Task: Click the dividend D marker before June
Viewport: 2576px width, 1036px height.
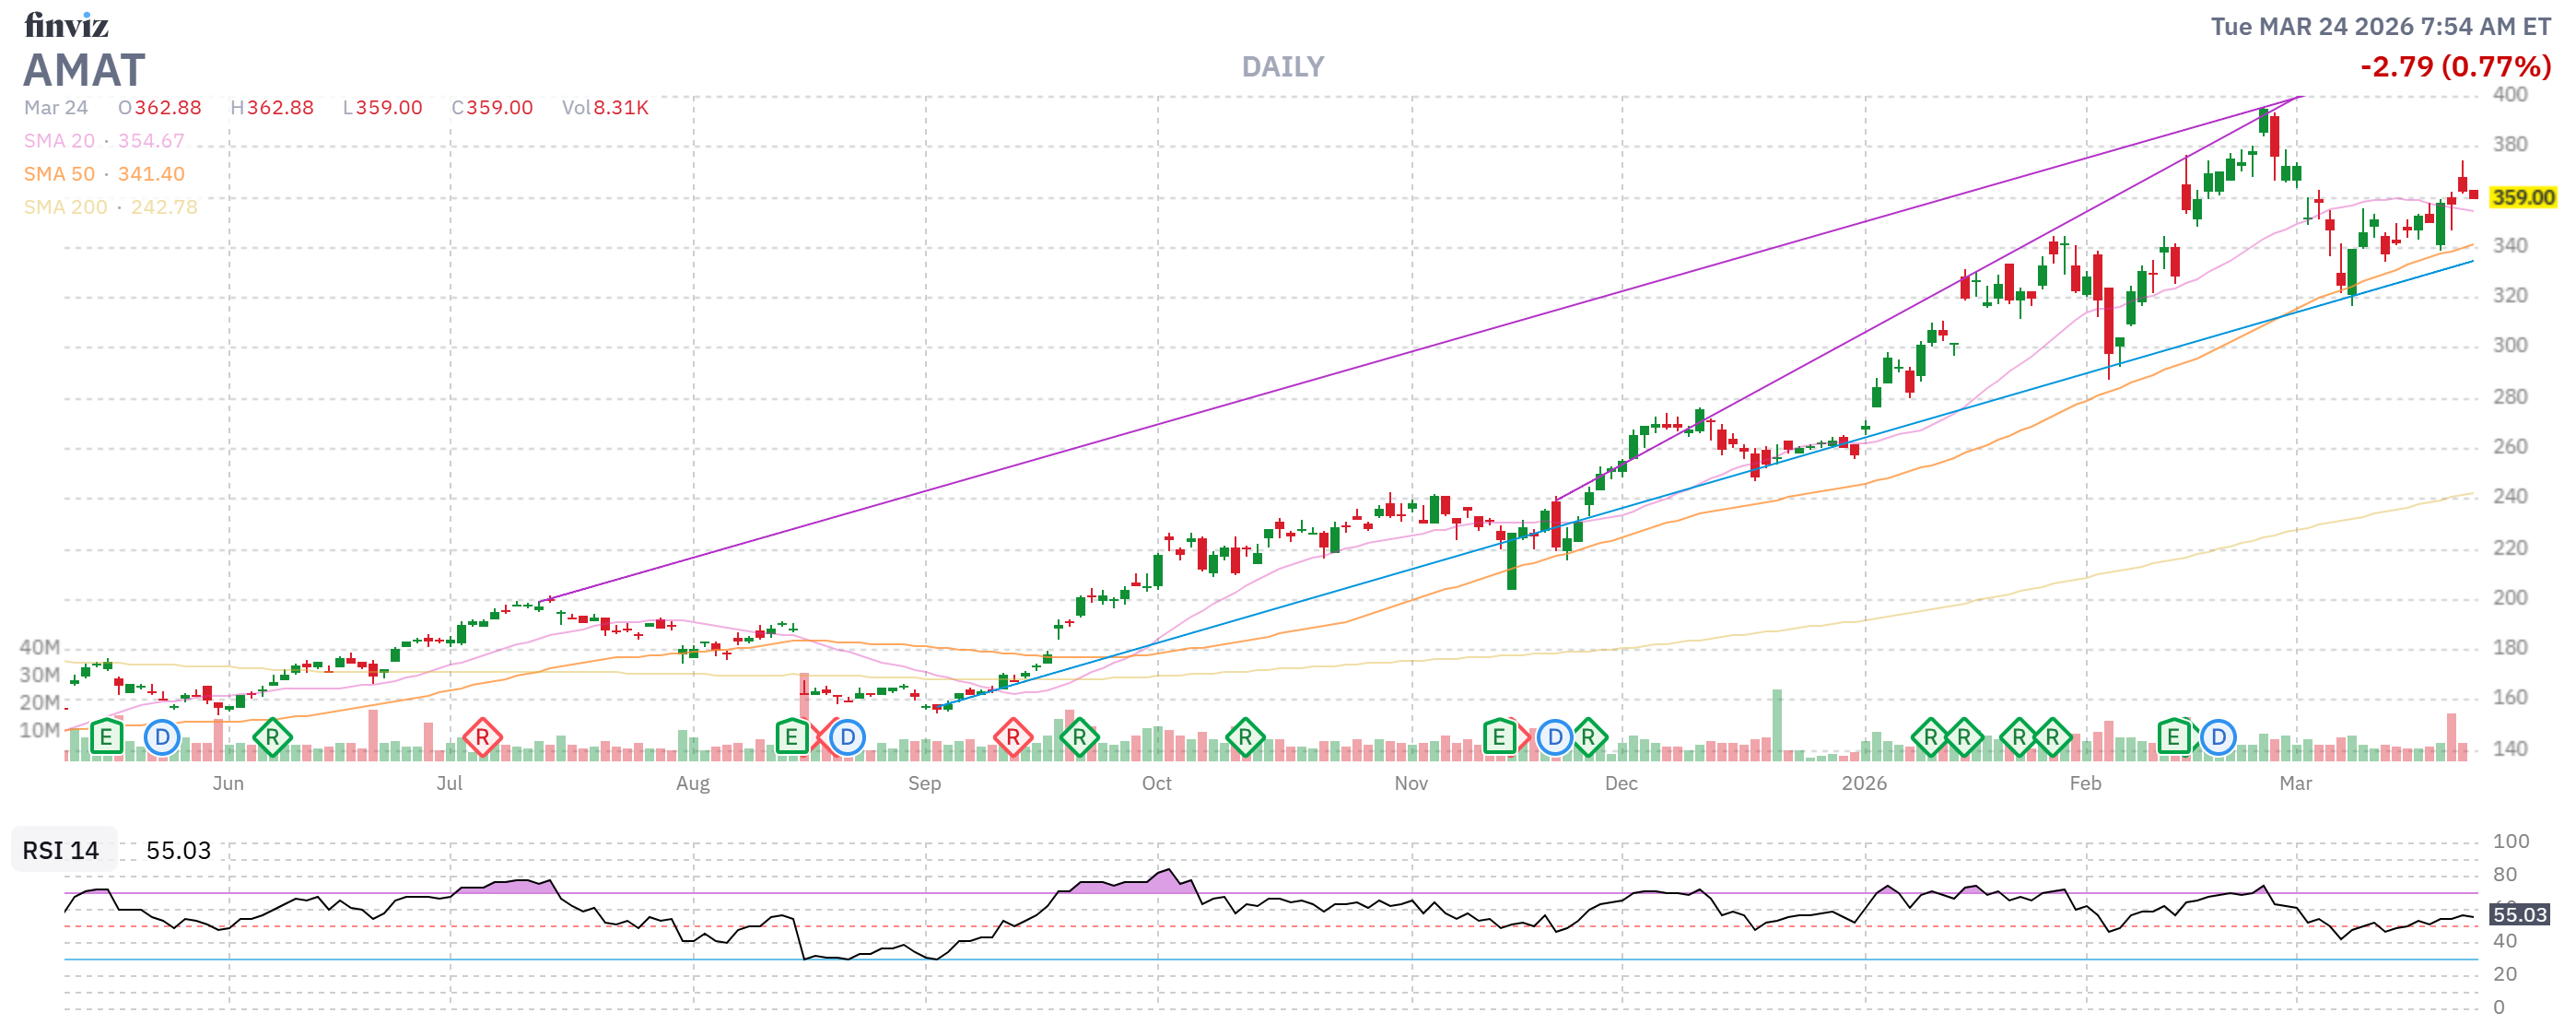Action: tap(162, 738)
